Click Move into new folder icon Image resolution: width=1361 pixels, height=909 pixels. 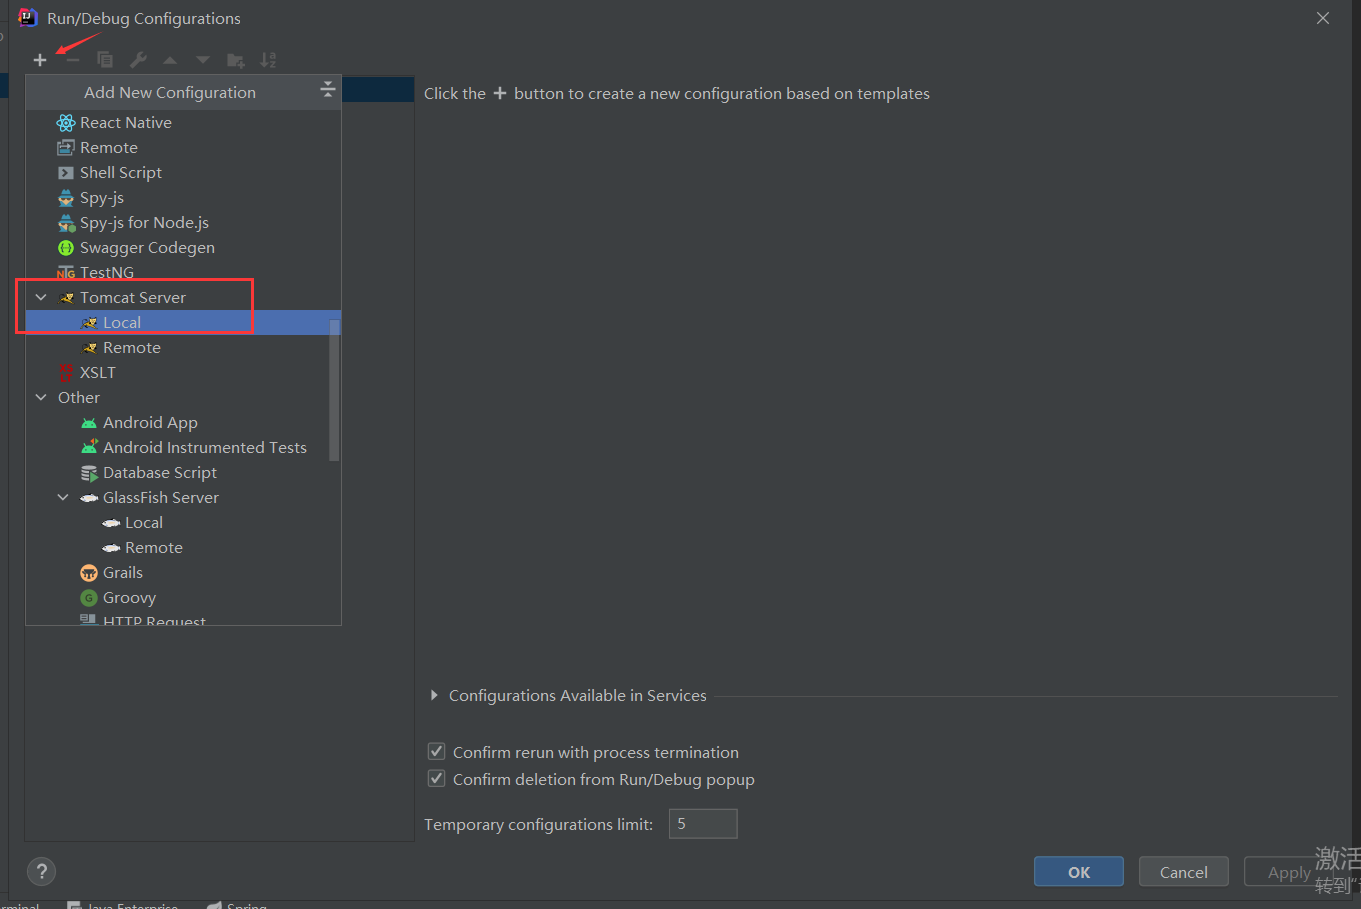[x=236, y=60]
